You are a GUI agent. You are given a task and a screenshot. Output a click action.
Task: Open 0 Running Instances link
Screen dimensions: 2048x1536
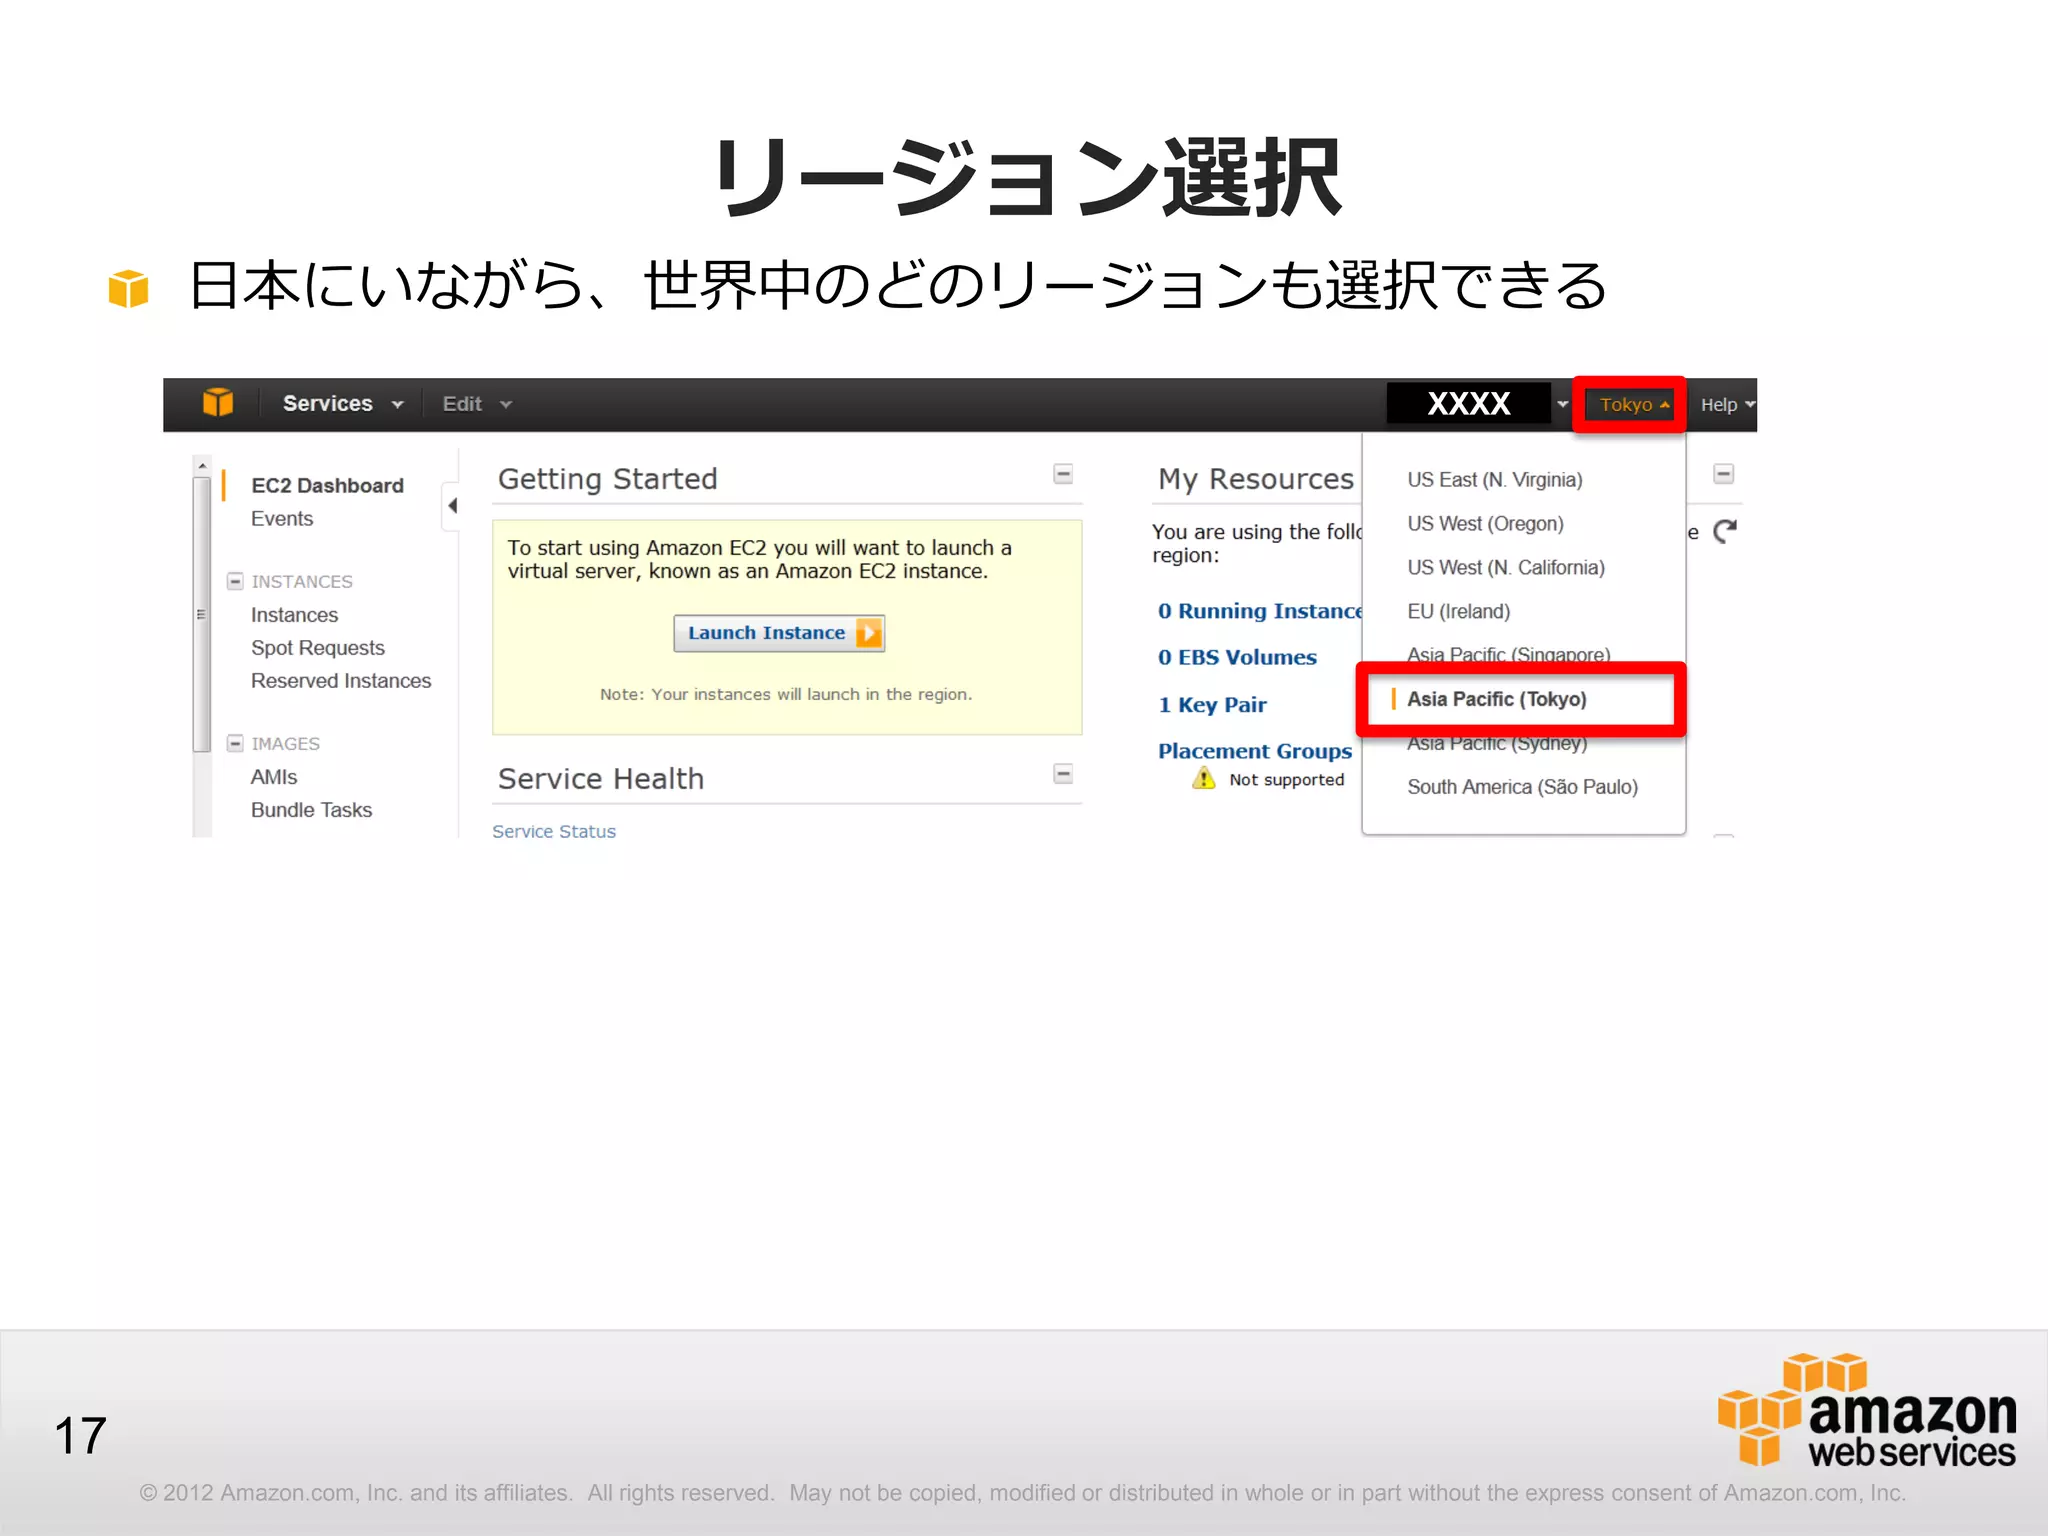(x=1260, y=611)
